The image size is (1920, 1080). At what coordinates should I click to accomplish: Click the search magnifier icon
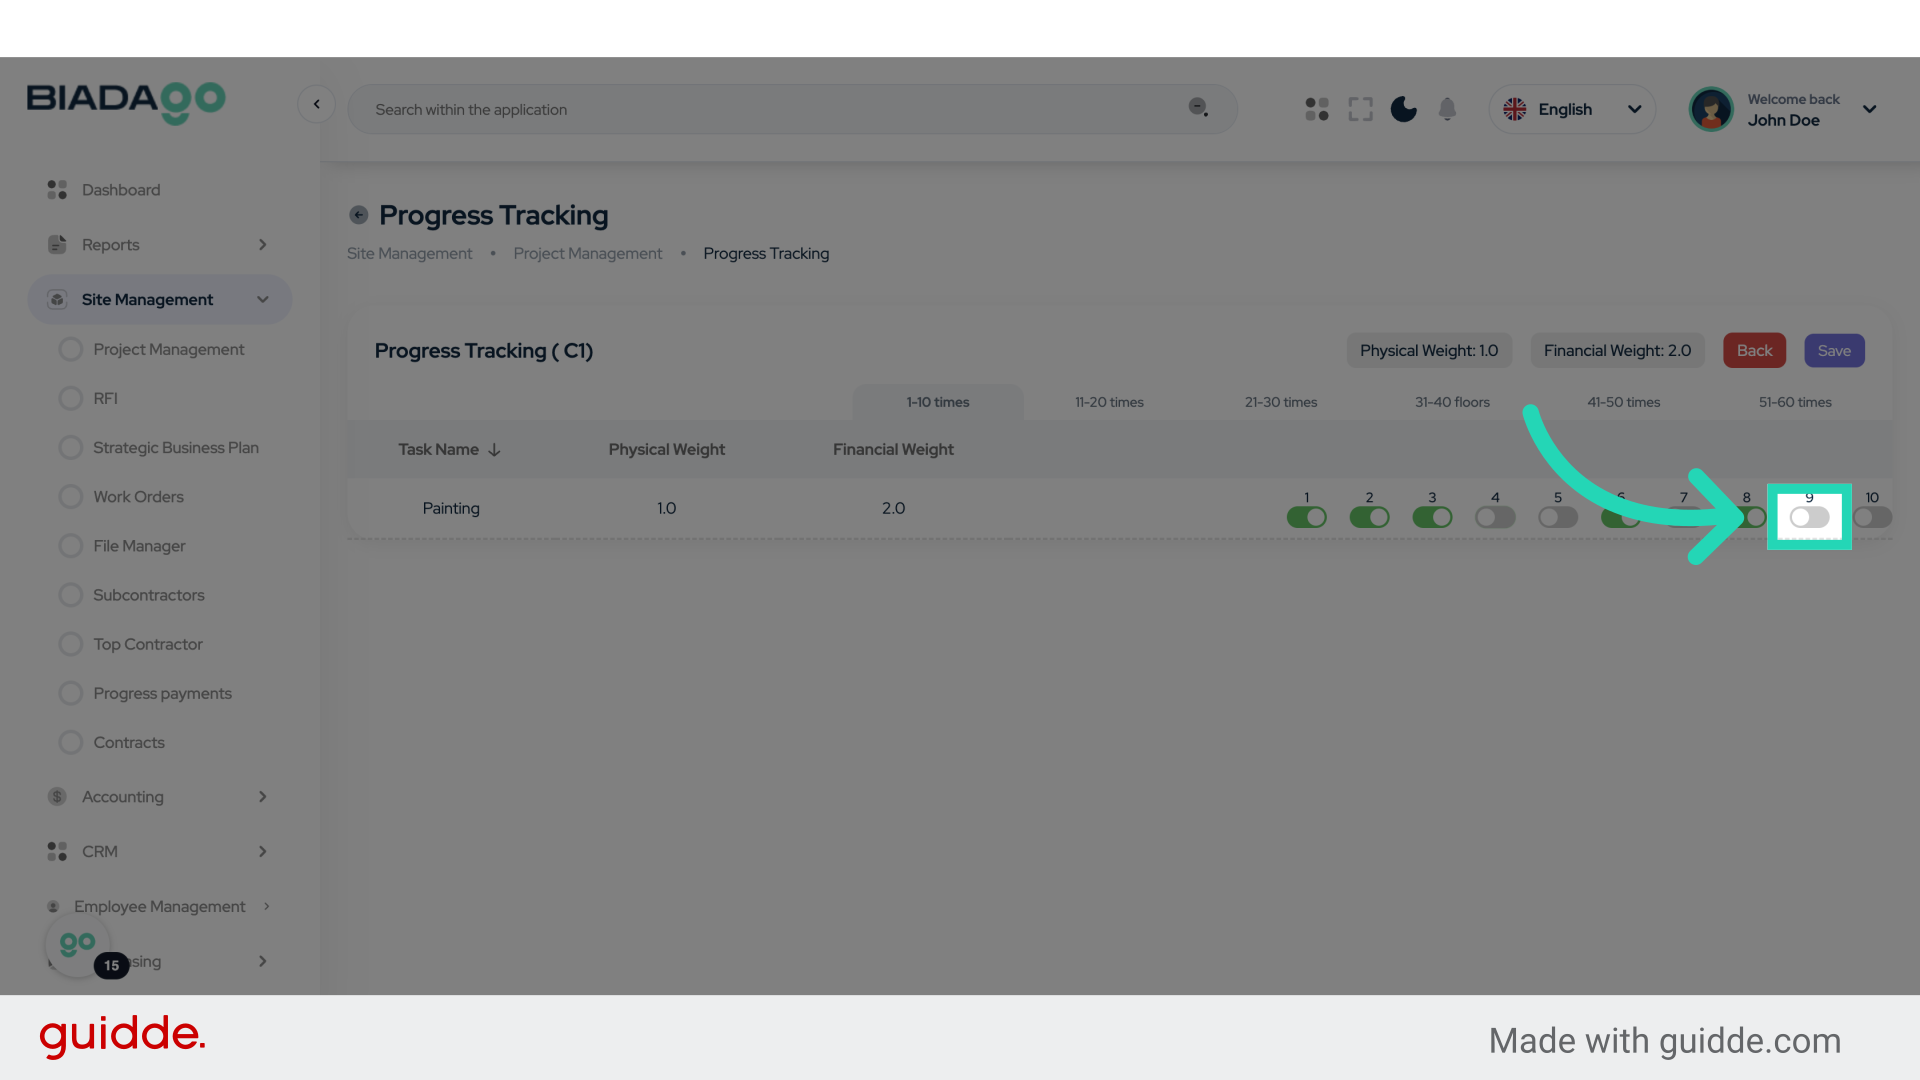click(x=1198, y=108)
